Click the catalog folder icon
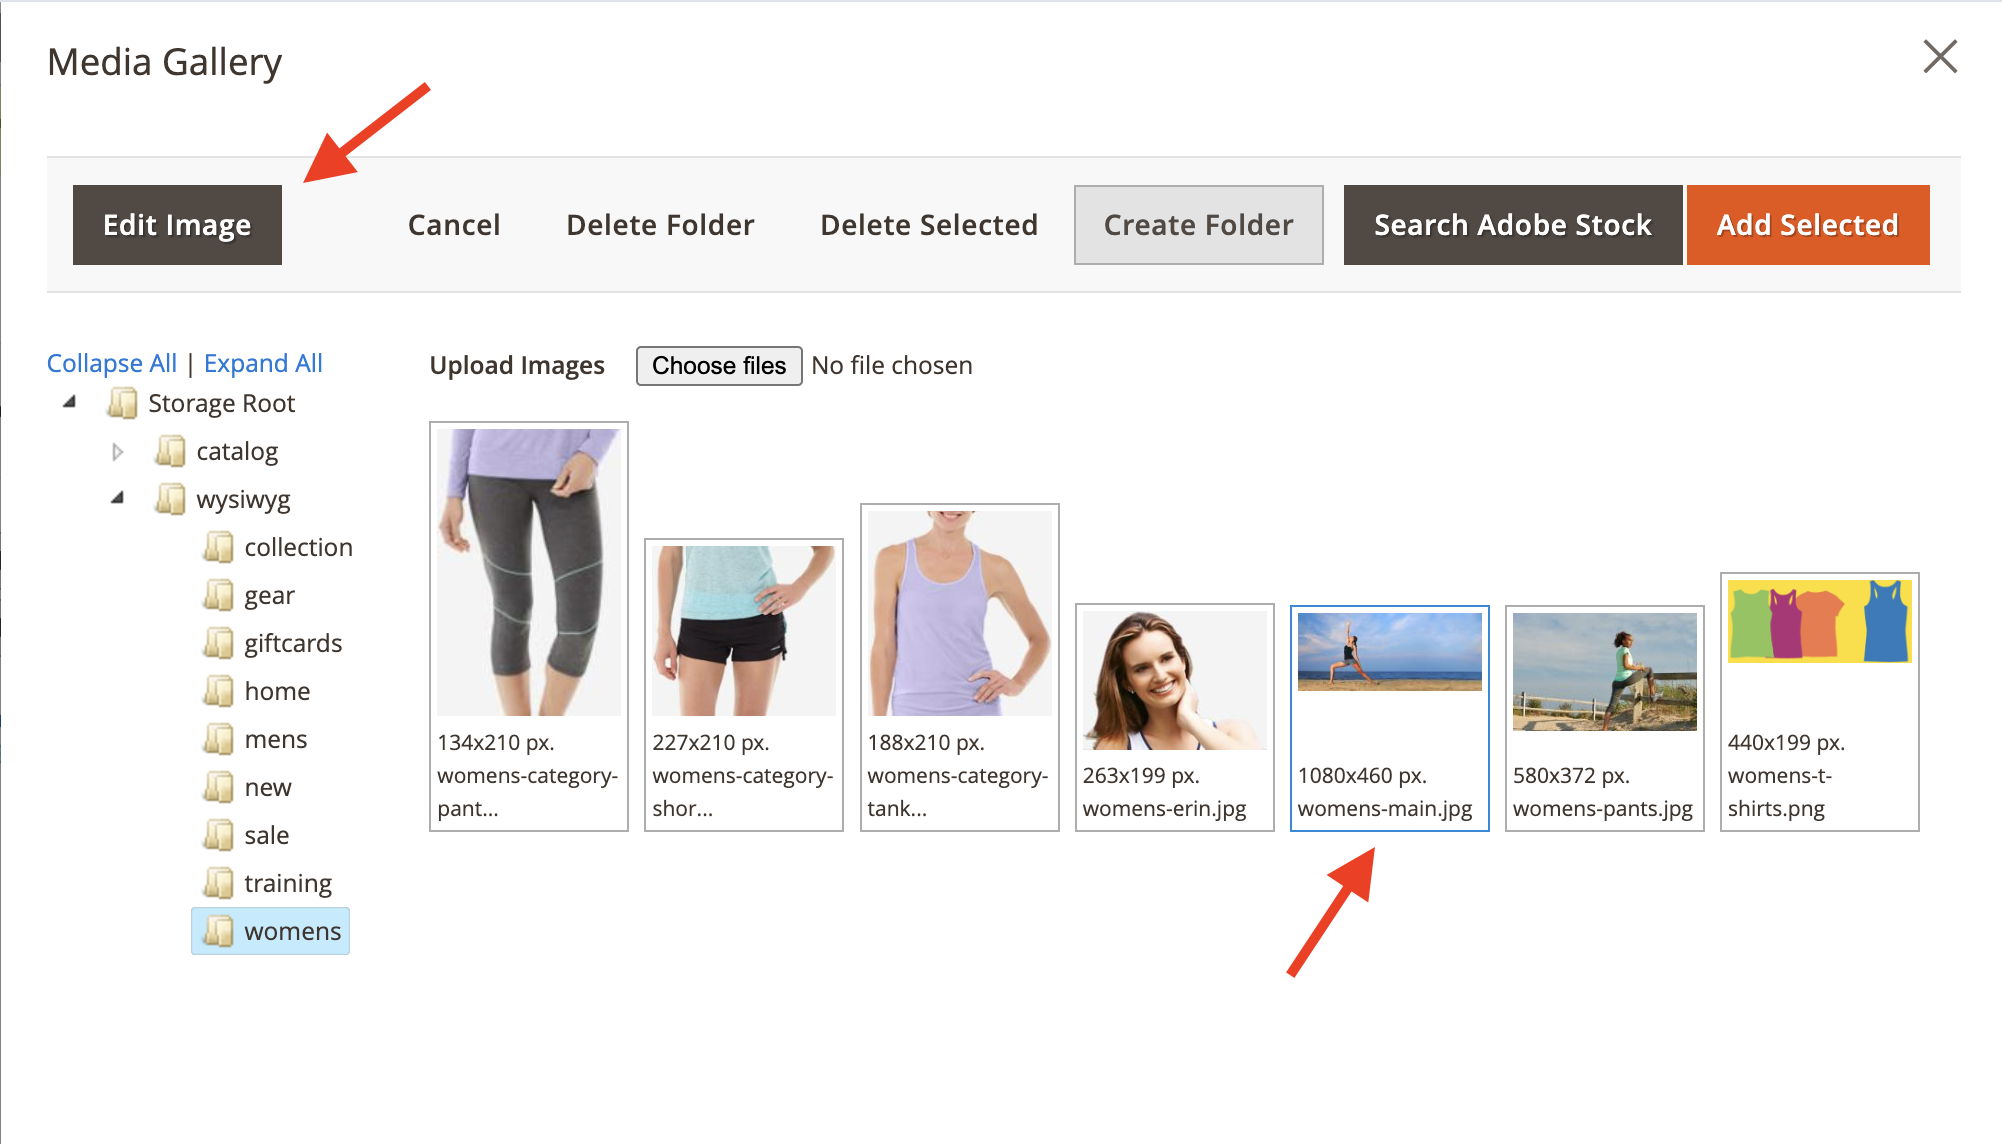The height and width of the screenshot is (1144, 2002). coord(170,451)
